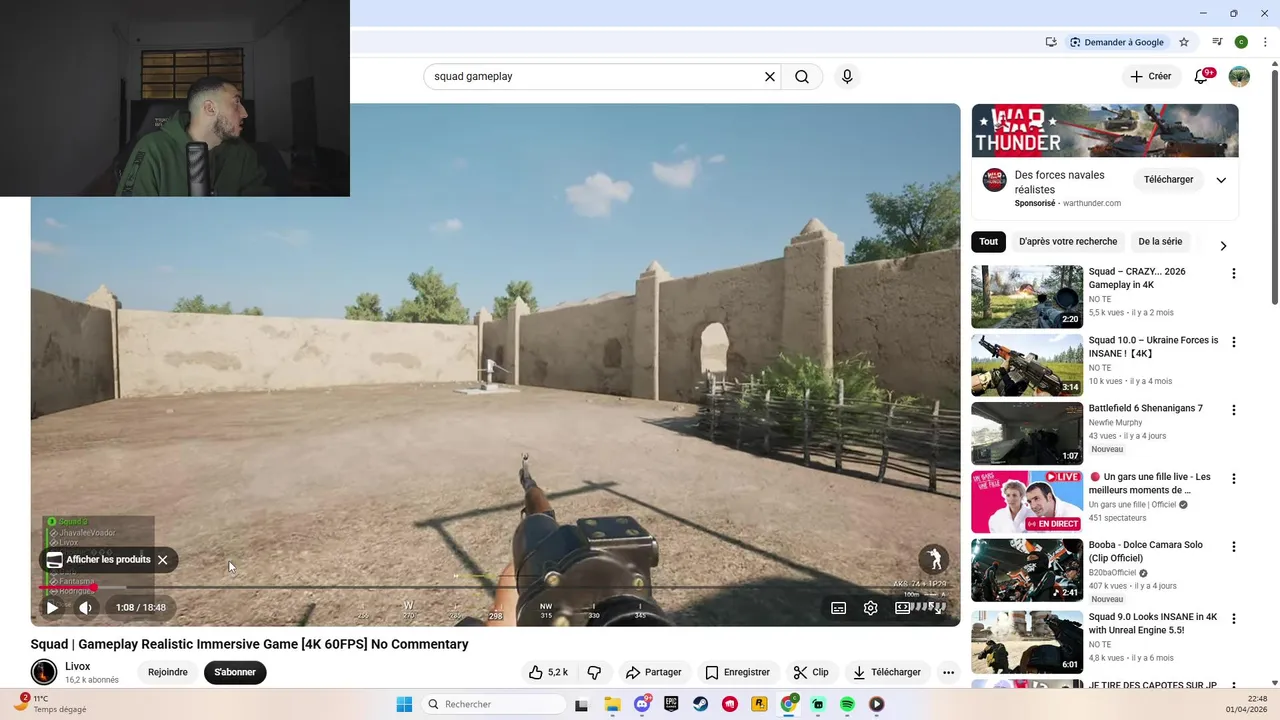The width and height of the screenshot is (1280, 720).
Task: Show more filter chips via the right arrow
Action: tap(1223, 245)
